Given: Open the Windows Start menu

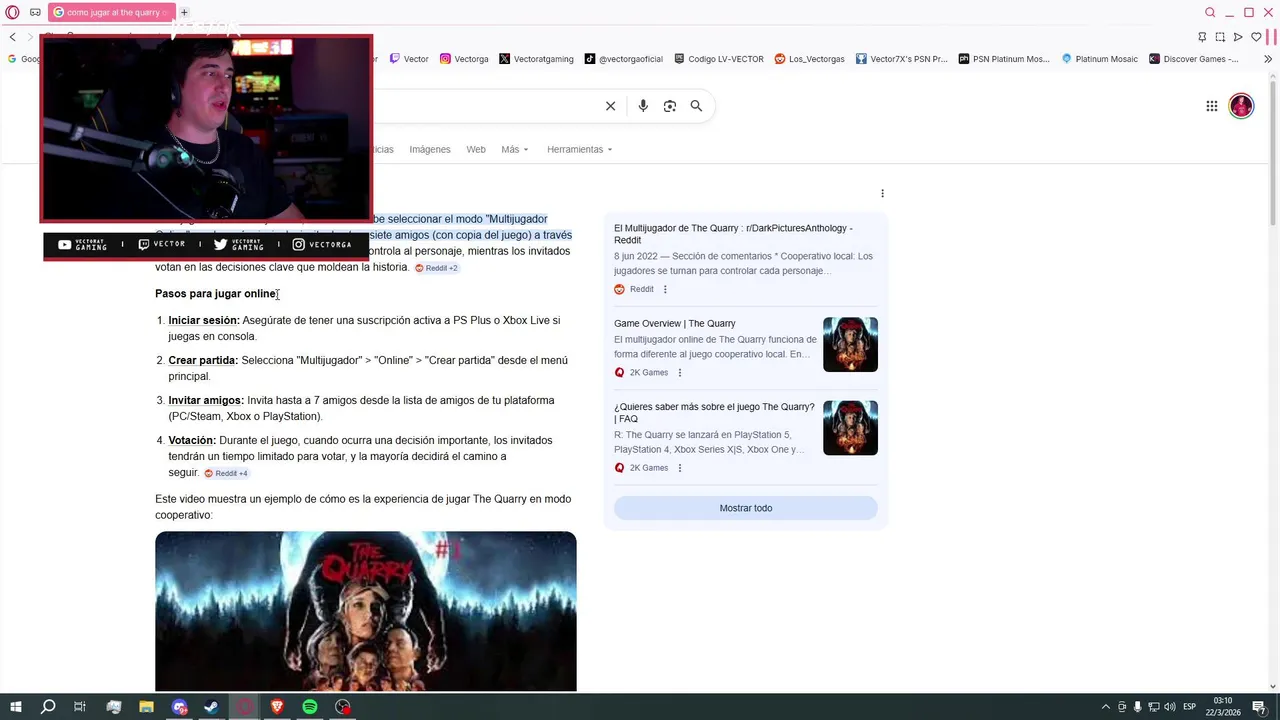Looking at the screenshot, I should 15,707.
